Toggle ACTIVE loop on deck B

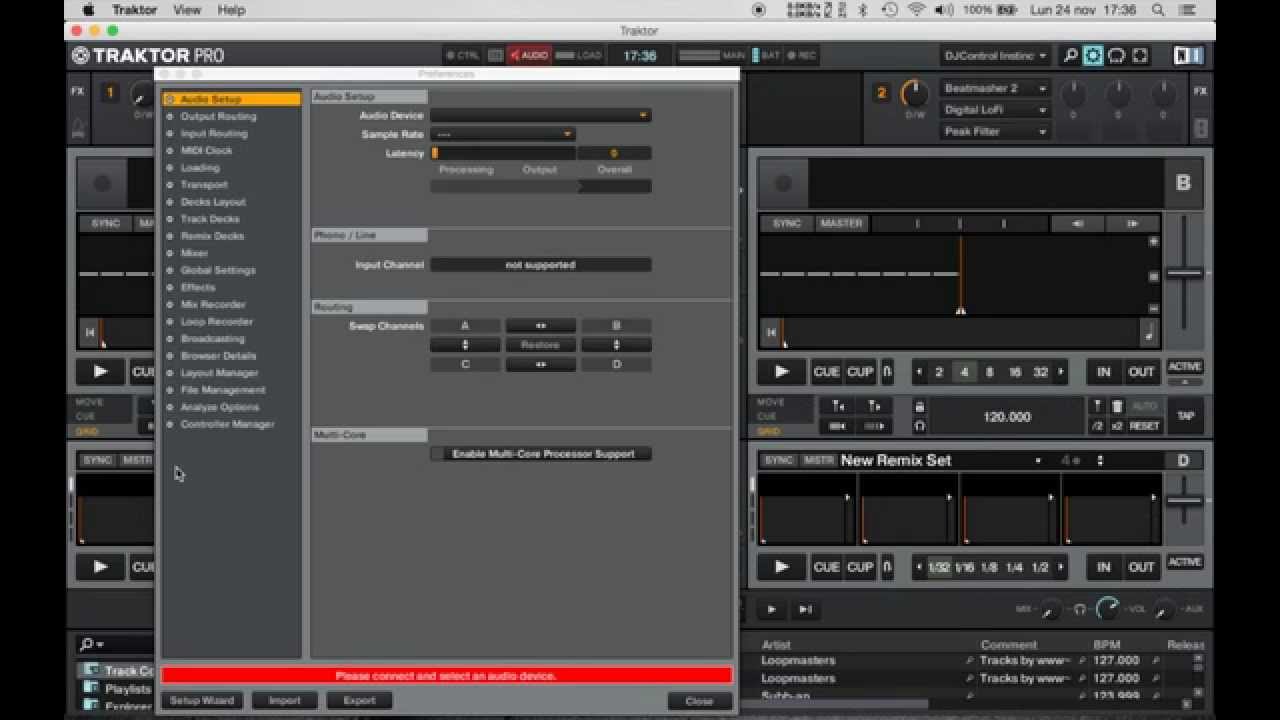1185,367
